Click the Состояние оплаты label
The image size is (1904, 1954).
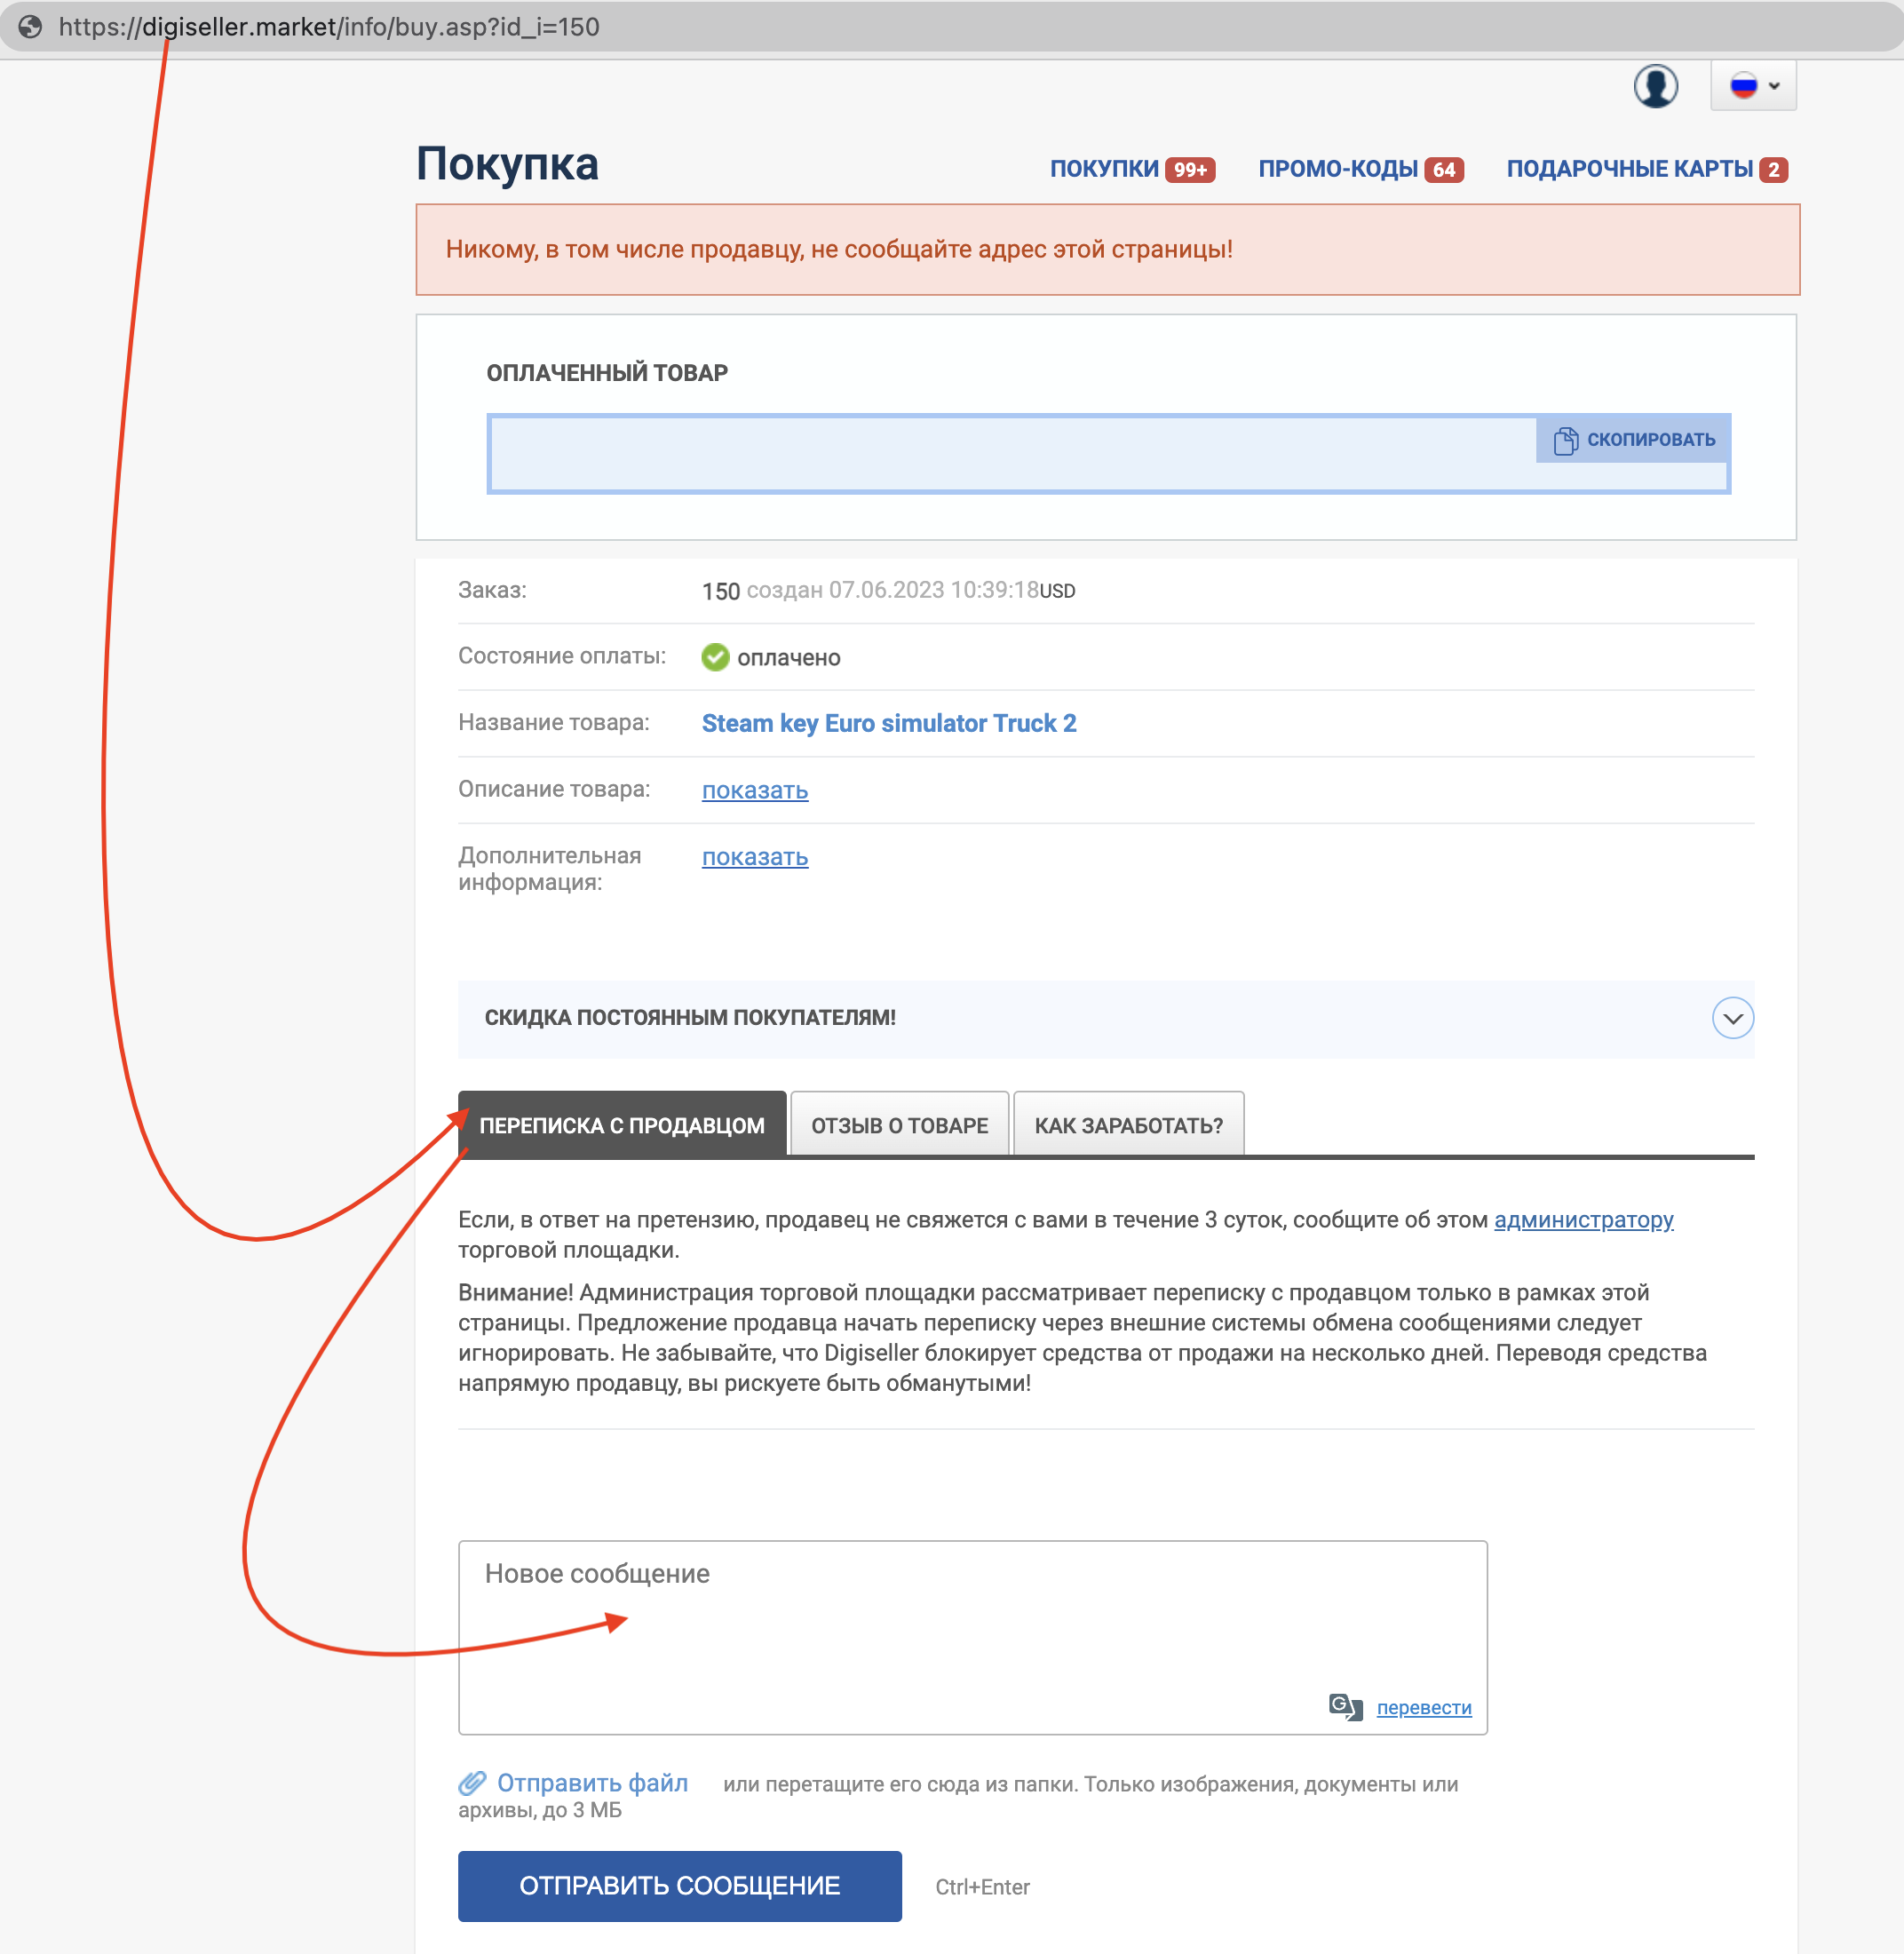562,656
